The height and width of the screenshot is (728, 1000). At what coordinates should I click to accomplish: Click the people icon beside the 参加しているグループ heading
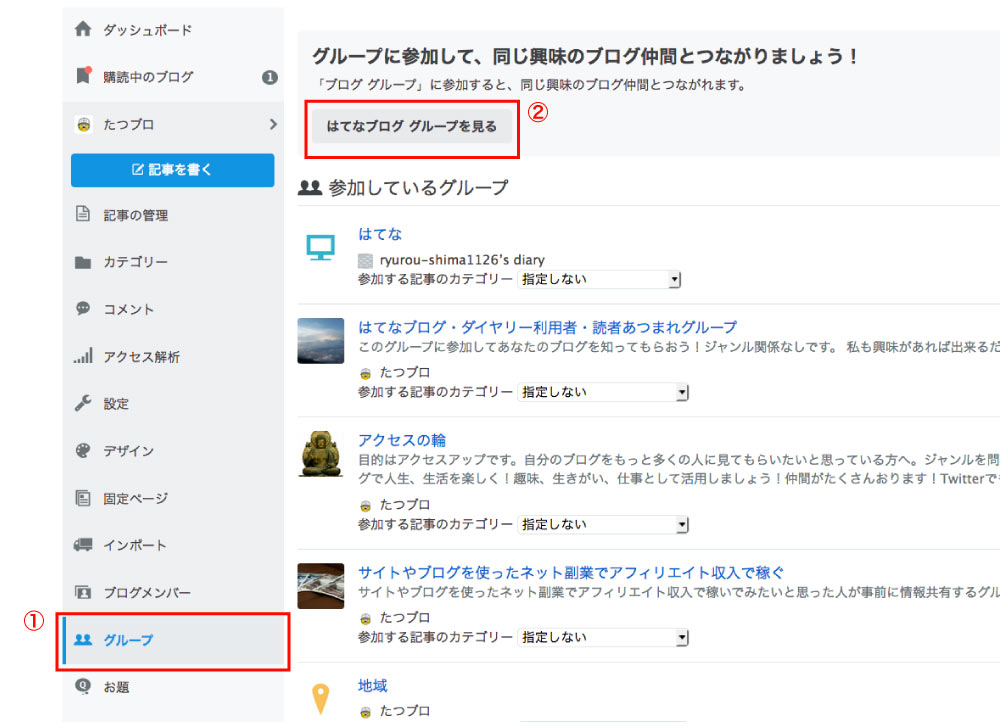click(310, 187)
